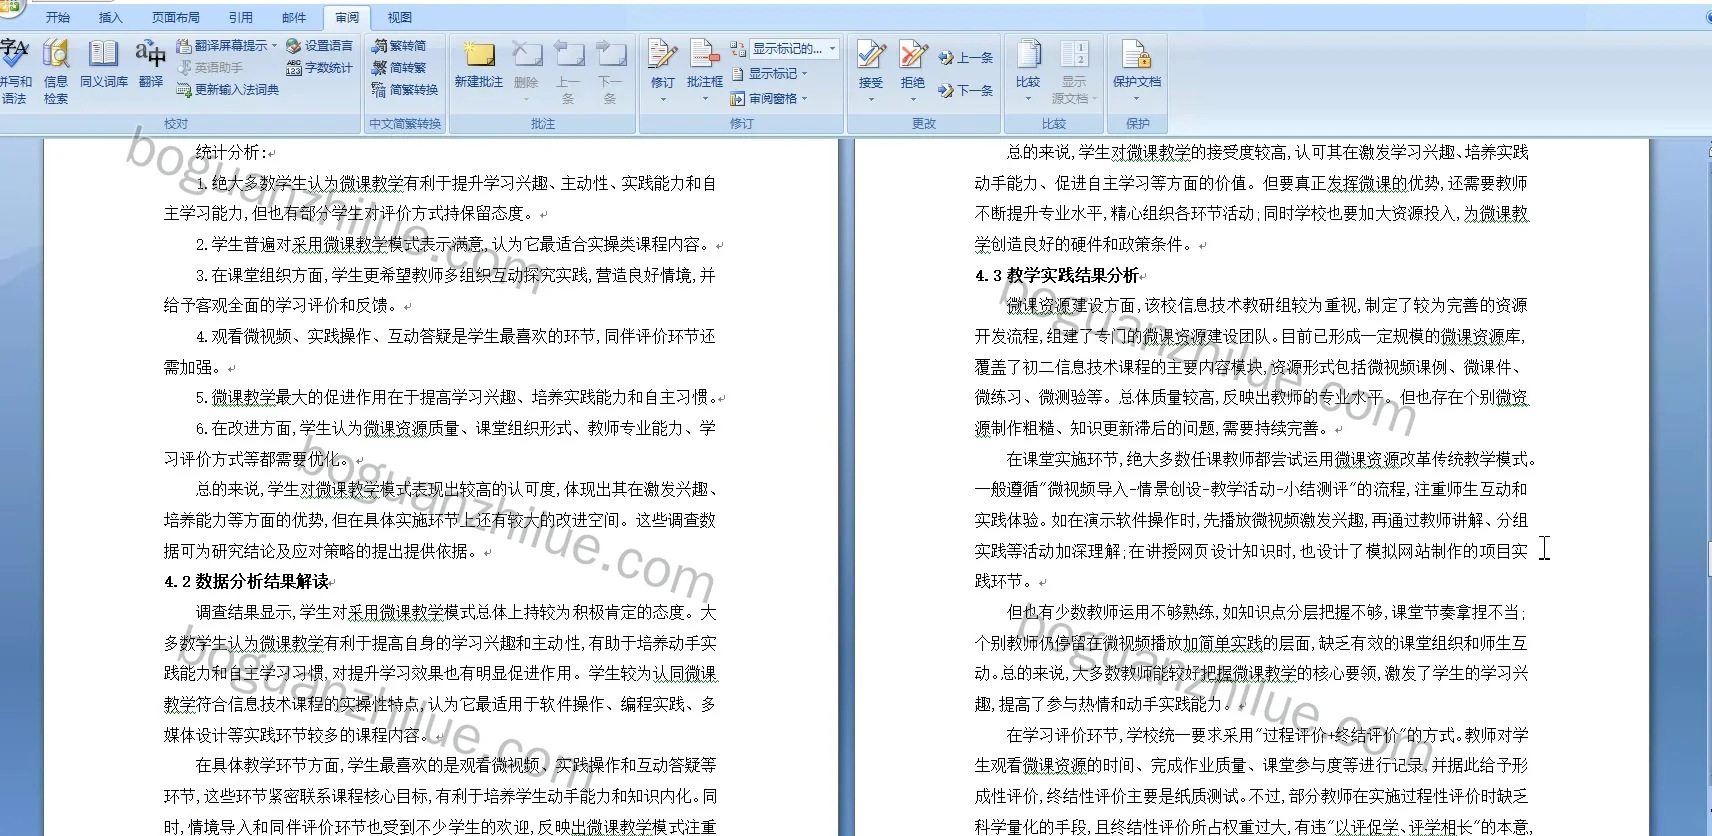Select the active 审阅 tab

coord(347,17)
